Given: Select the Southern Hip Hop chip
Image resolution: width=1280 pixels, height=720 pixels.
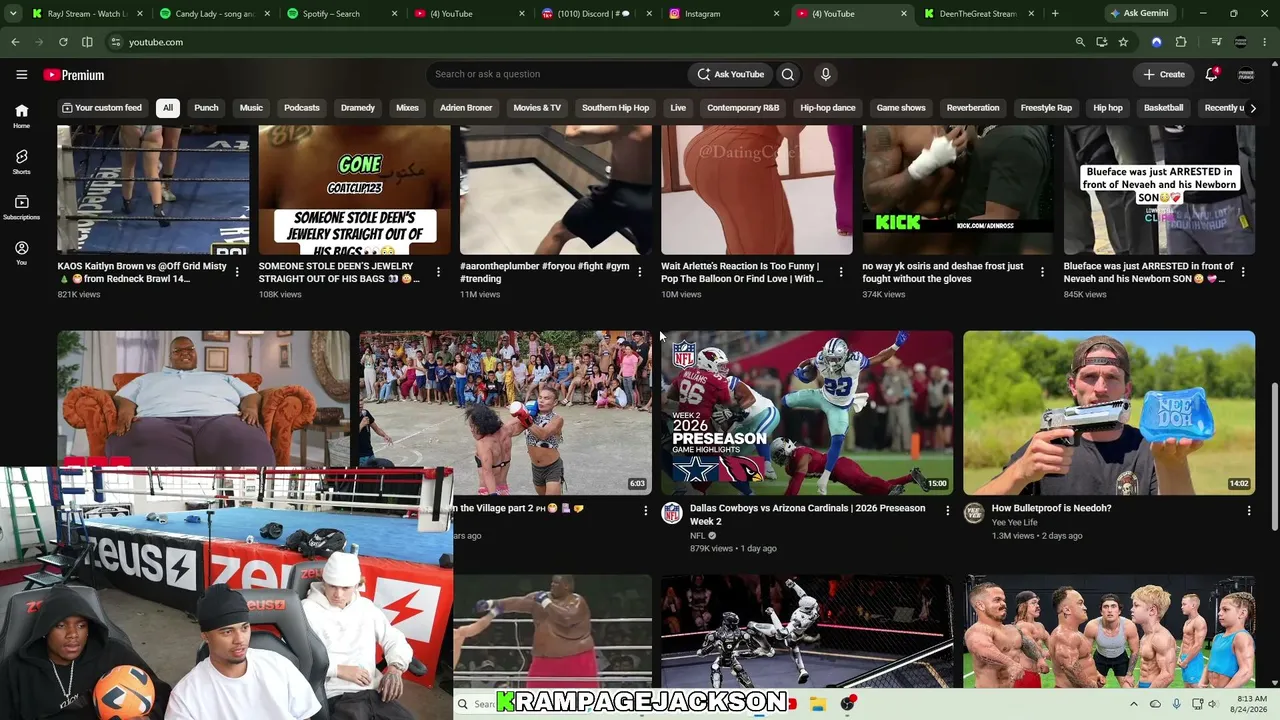Looking at the screenshot, I should pyautogui.click(x=615, y=108).
